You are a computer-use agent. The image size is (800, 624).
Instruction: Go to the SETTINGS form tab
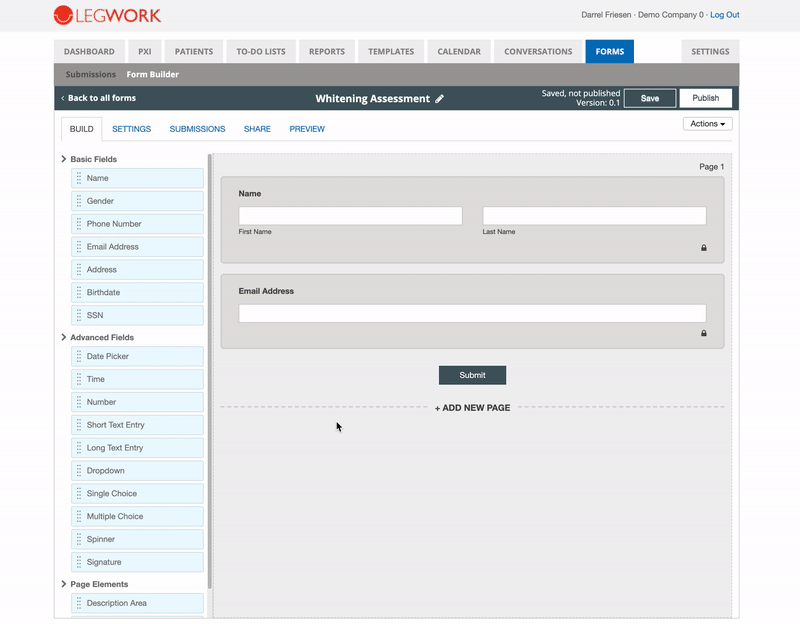click(132, 129)
